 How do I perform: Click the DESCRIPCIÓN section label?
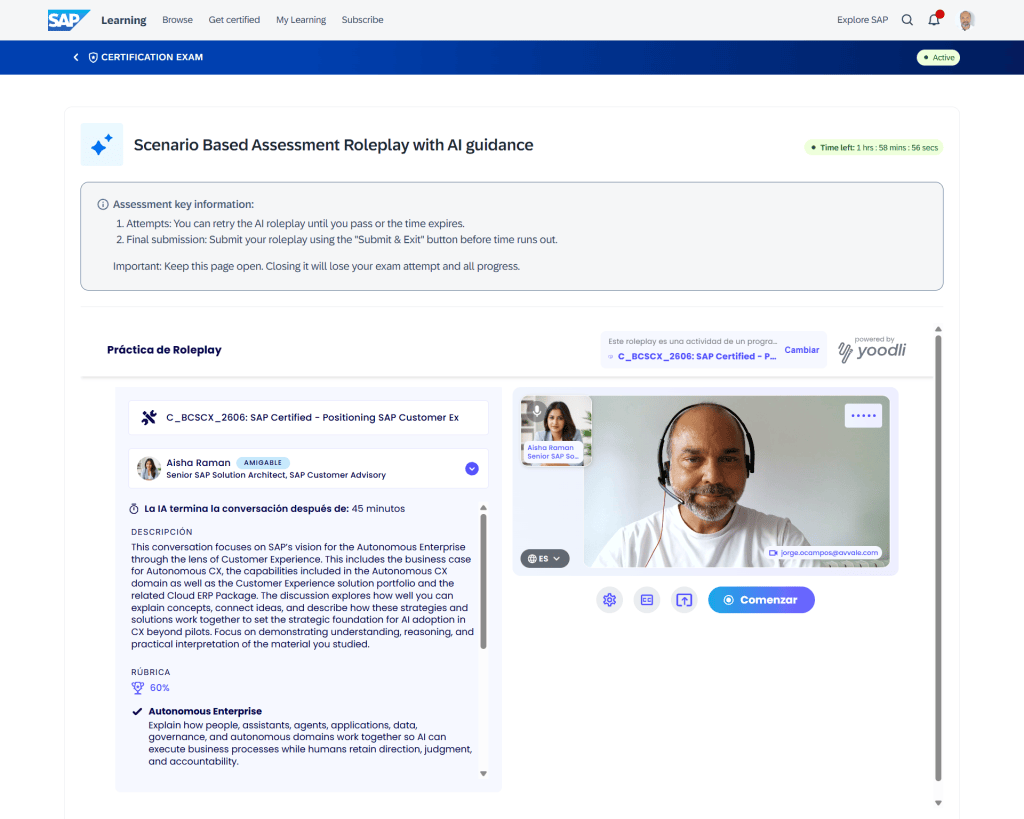162,532
